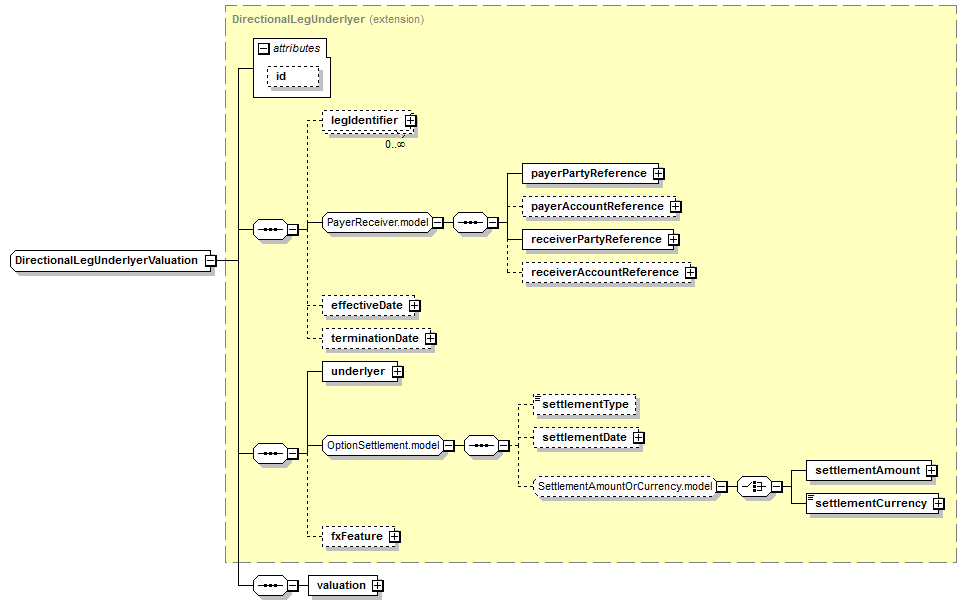Click the sequence compositor icon after PayerReceiver.model

click(x=470, y=223)
